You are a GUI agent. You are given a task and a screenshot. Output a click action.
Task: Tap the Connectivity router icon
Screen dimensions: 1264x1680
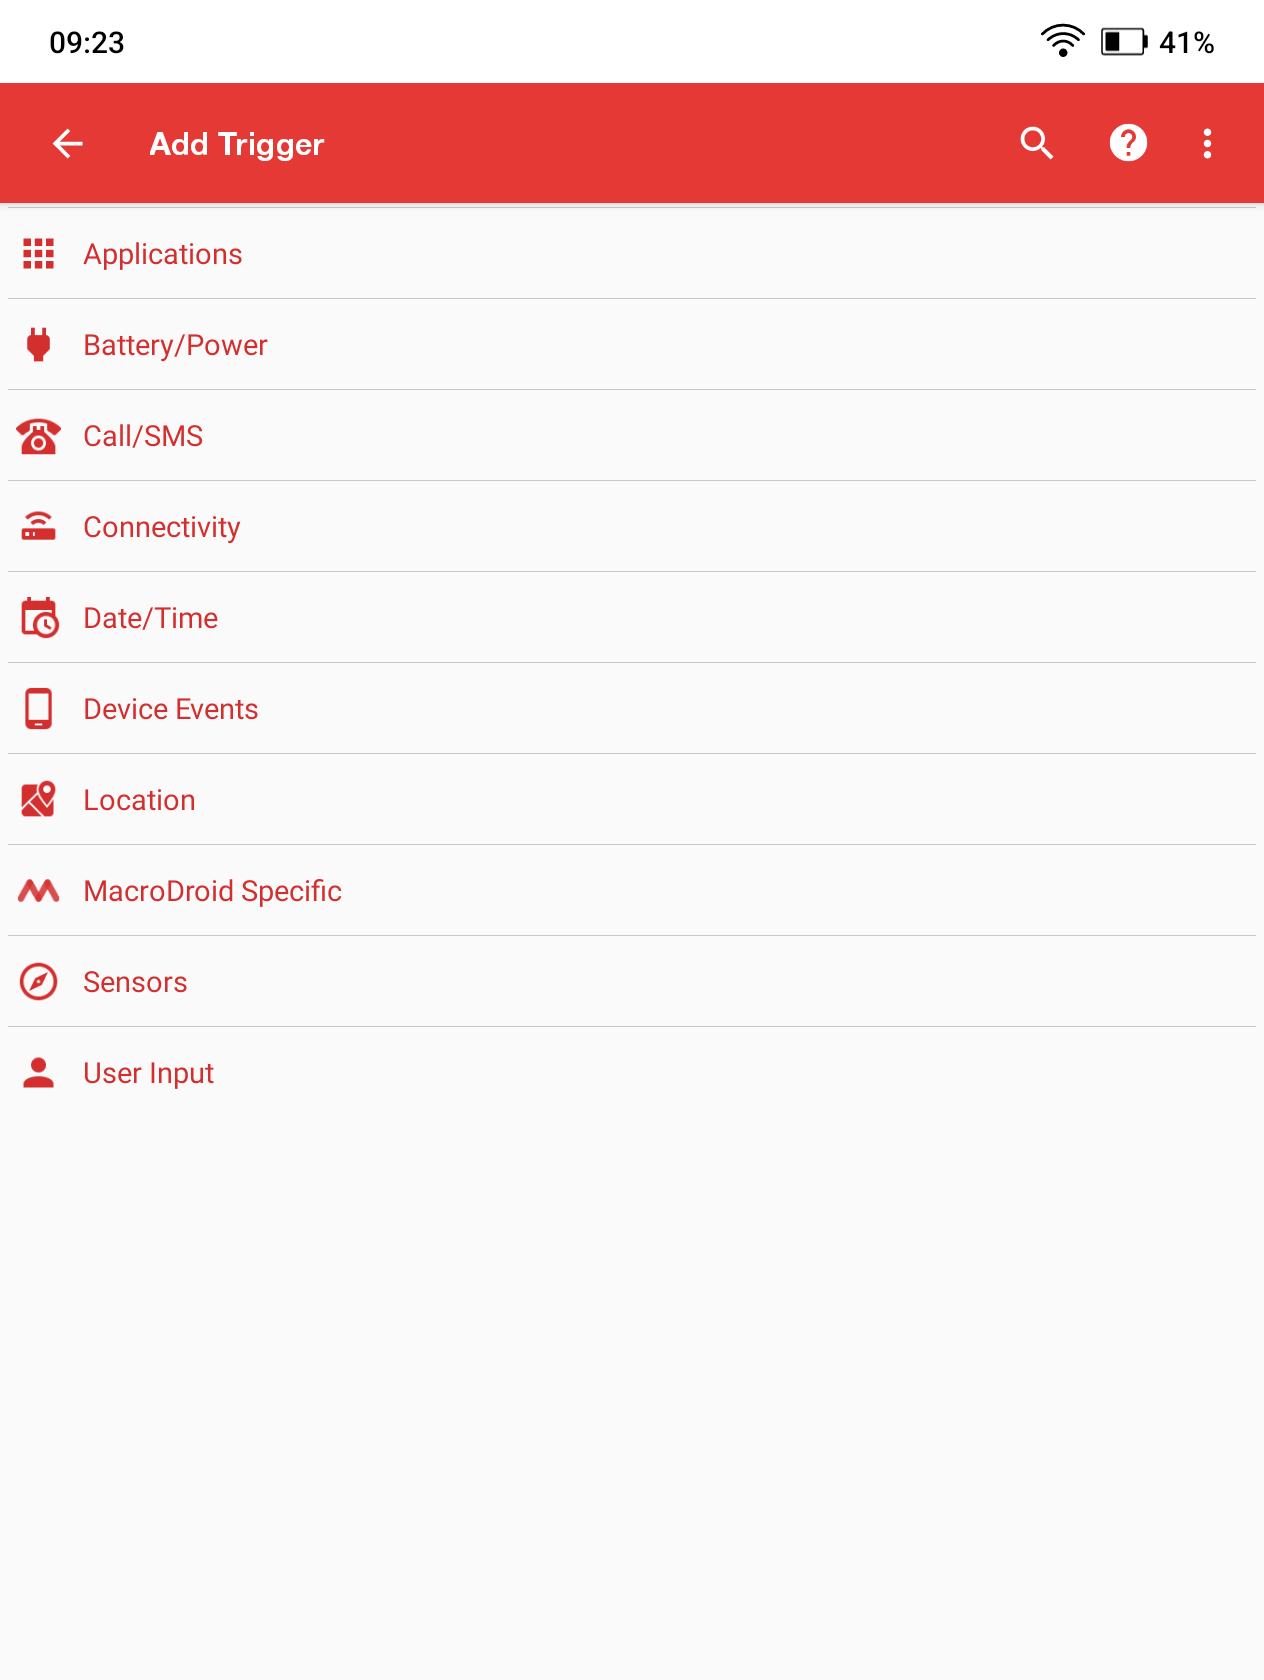click(39, 527)
